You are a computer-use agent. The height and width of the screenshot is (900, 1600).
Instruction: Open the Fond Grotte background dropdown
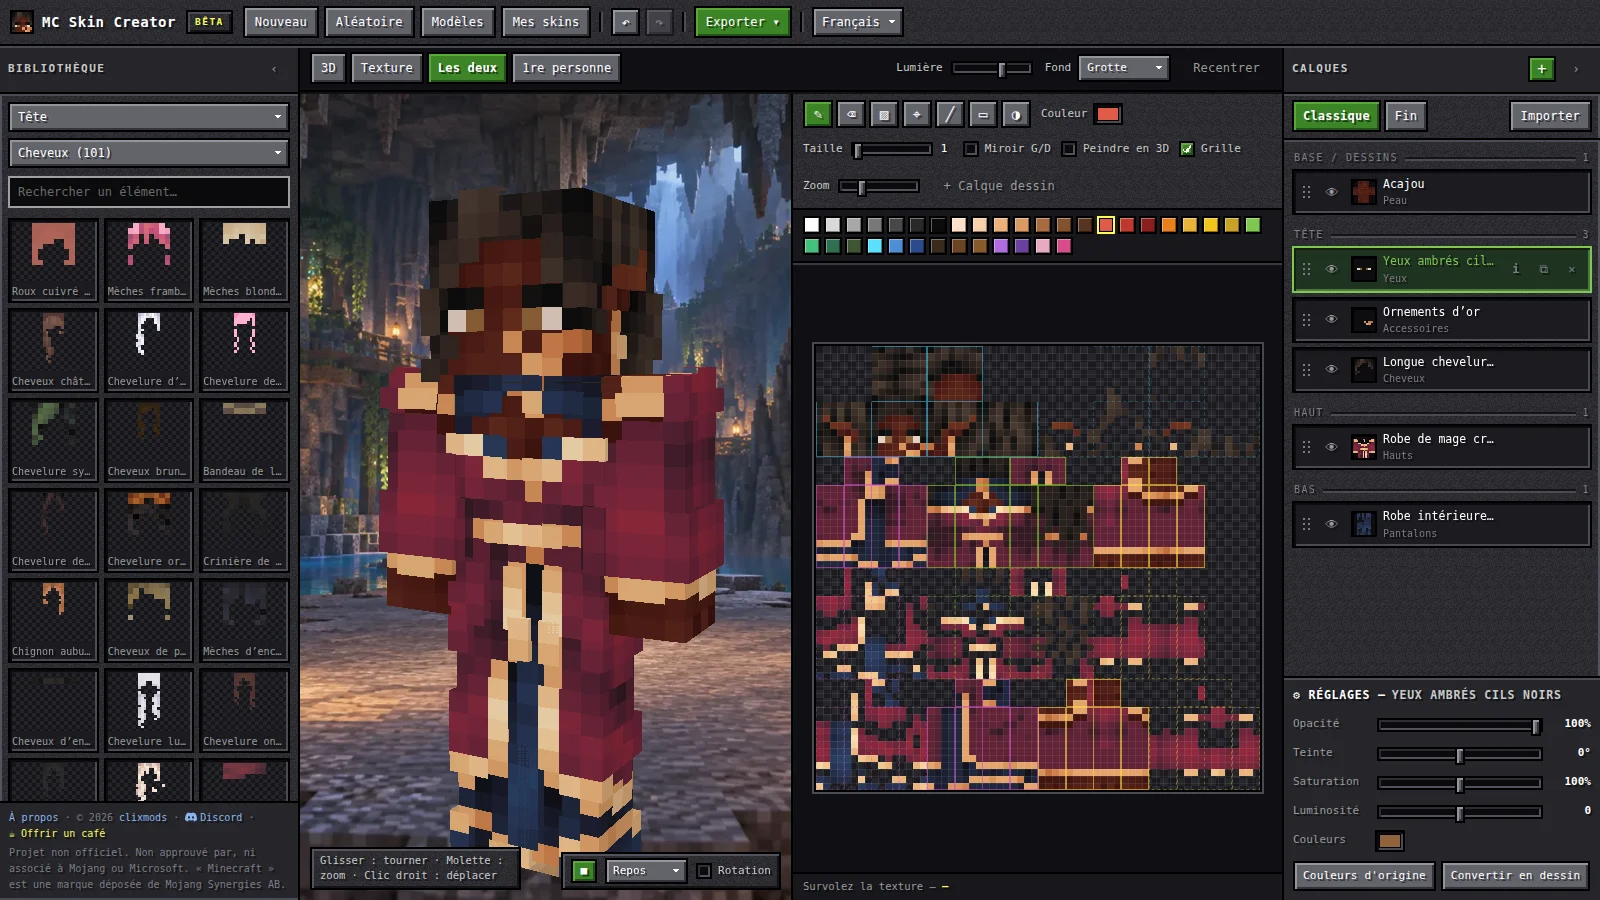(x=1124, y=68)
